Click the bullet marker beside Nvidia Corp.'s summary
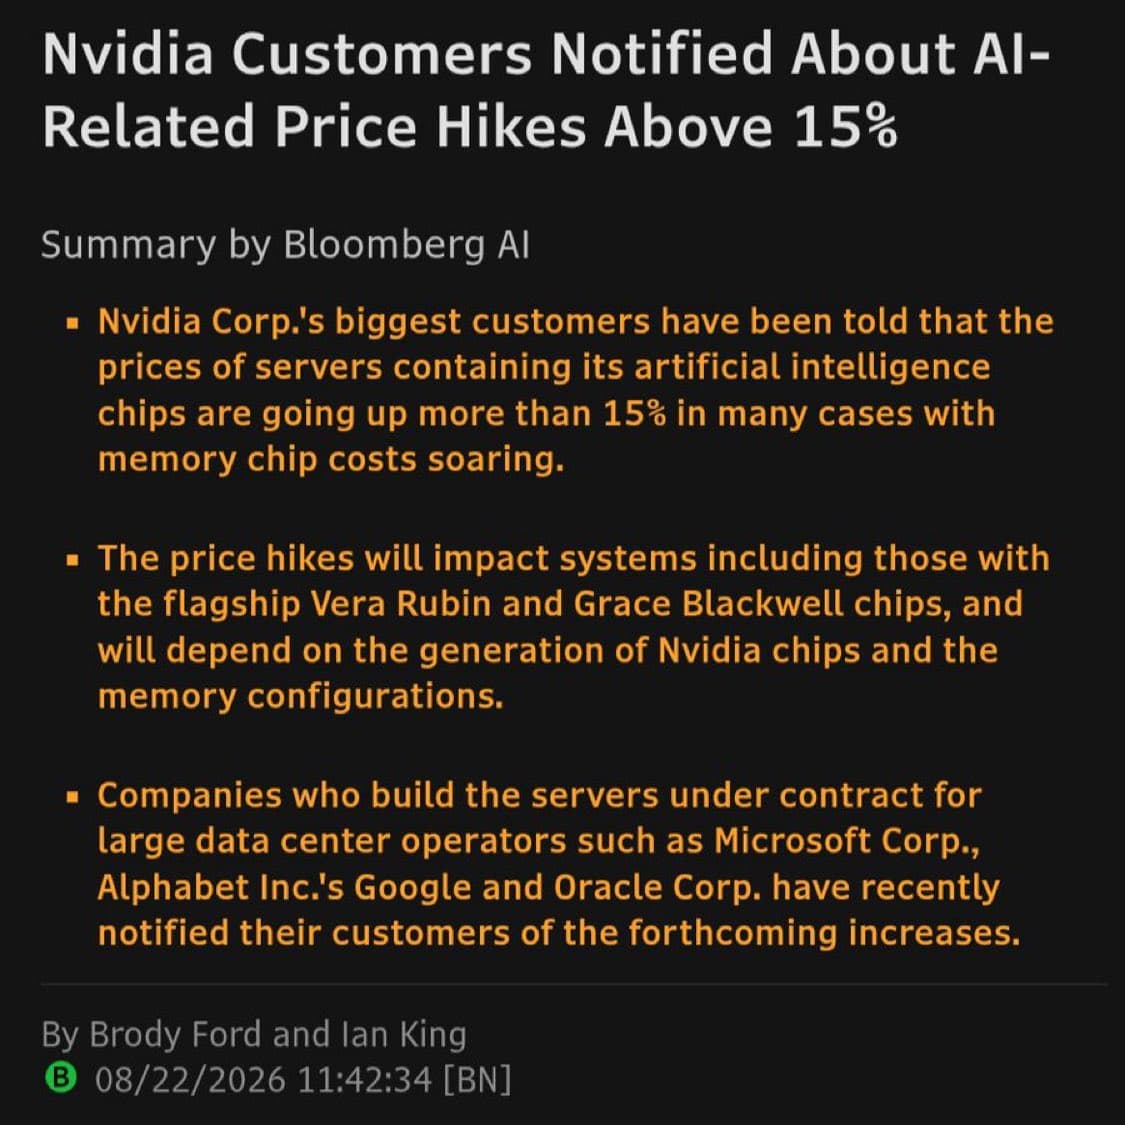 click(x=71, y=324)
